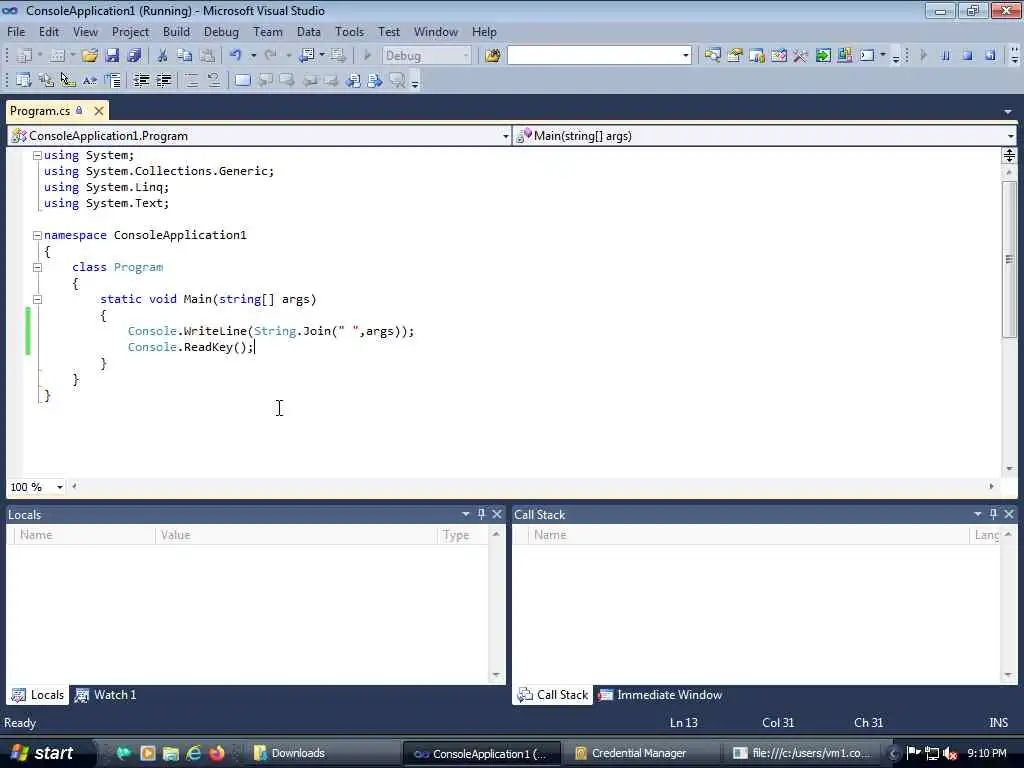This screenshot has width=1024, height=768.
Task: Click the Break All pause icon
Action: coord(945,56)
